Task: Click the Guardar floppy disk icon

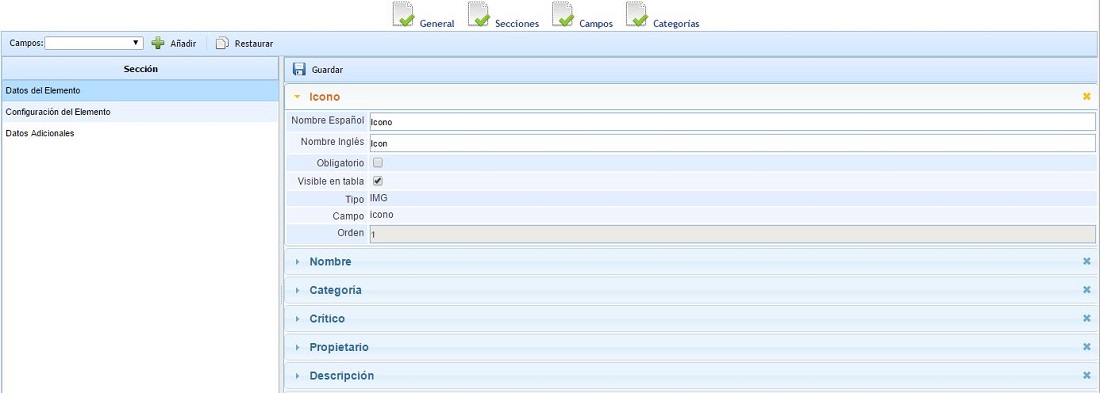Action: click(x=300, y=69)
